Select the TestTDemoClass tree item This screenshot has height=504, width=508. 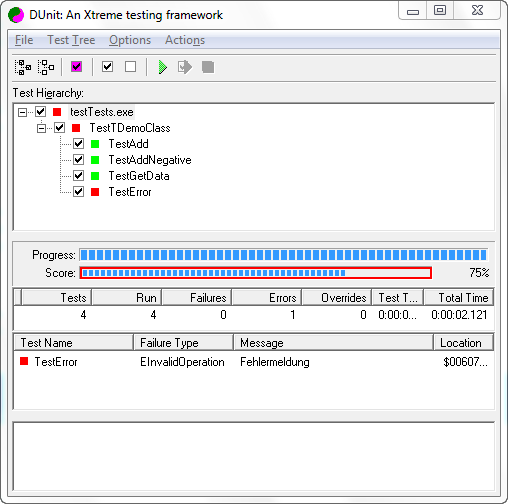(130, 128)
